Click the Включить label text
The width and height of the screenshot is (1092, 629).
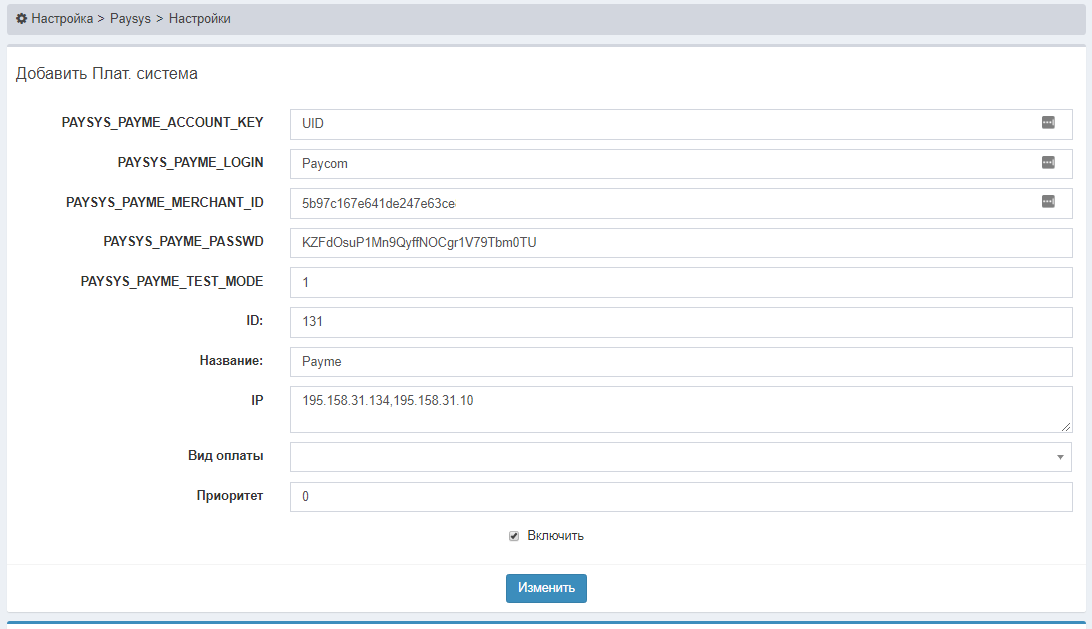tap(555, 536)
